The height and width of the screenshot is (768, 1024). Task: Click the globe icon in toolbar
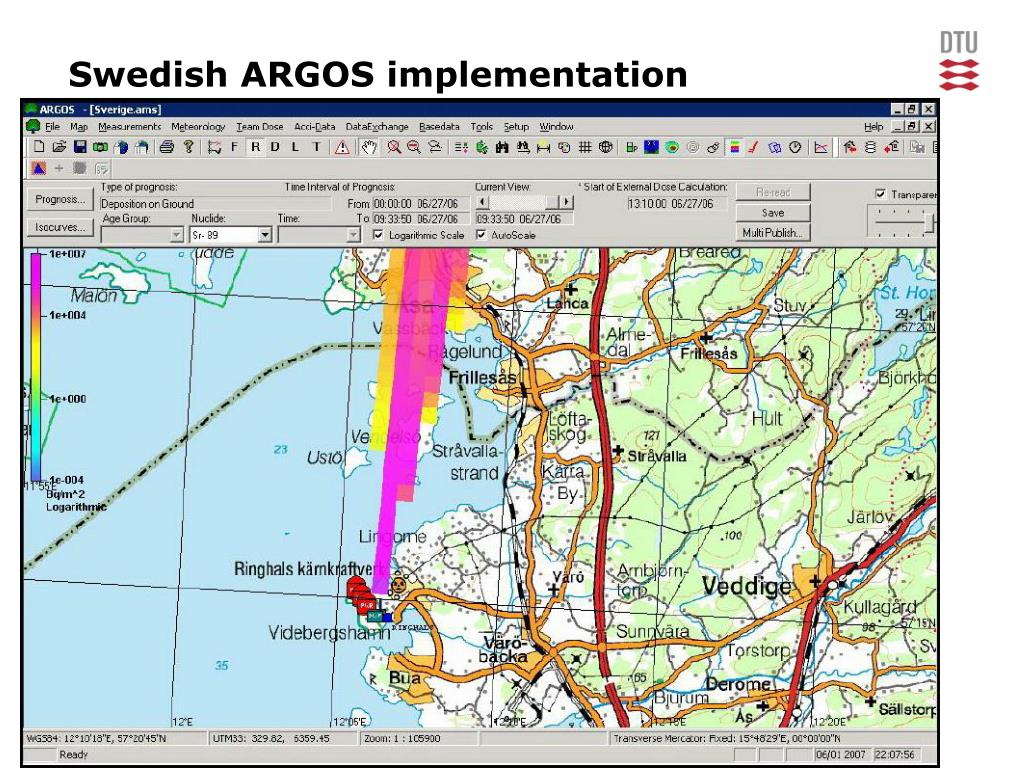606,148
